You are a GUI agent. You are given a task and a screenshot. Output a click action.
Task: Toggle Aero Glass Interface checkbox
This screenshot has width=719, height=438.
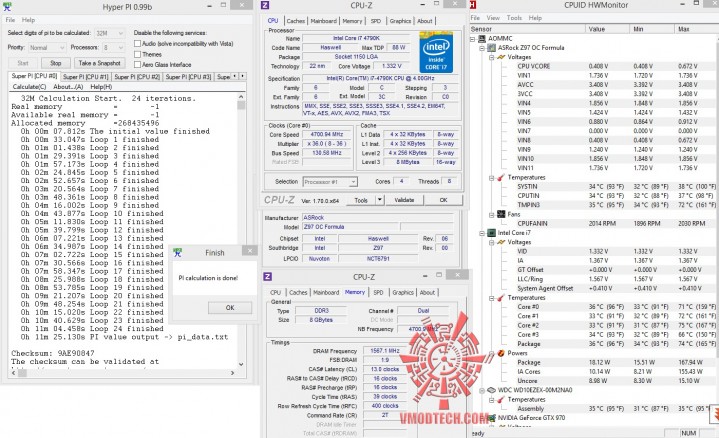(137, 65)
